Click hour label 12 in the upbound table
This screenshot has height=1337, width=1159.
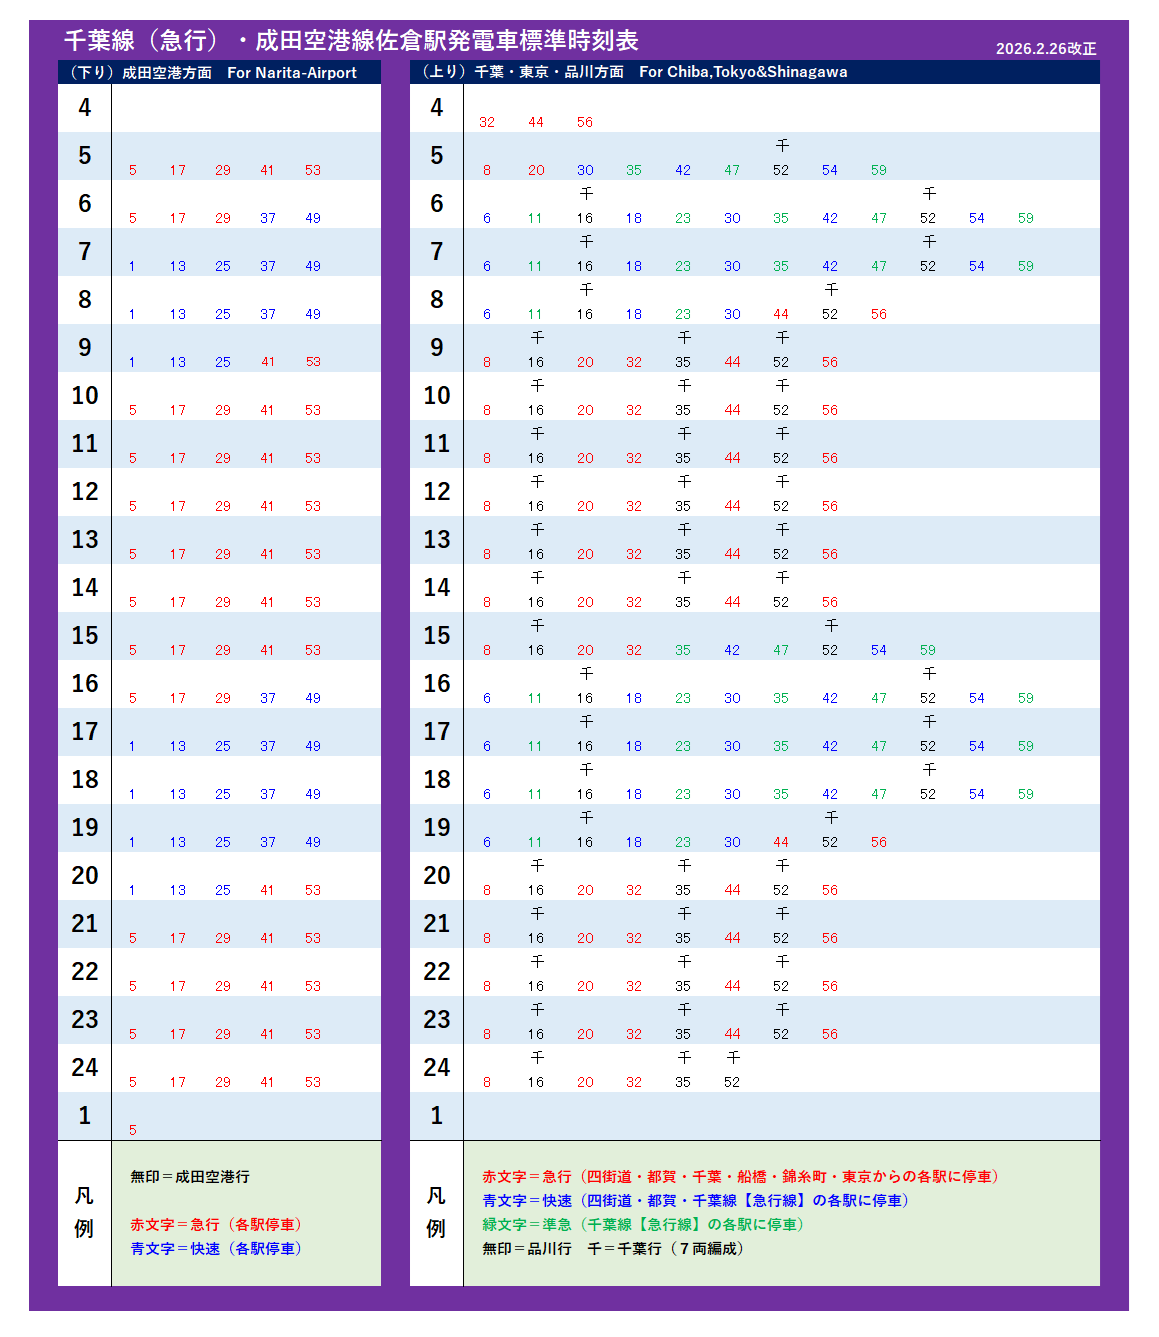(437, 492)
